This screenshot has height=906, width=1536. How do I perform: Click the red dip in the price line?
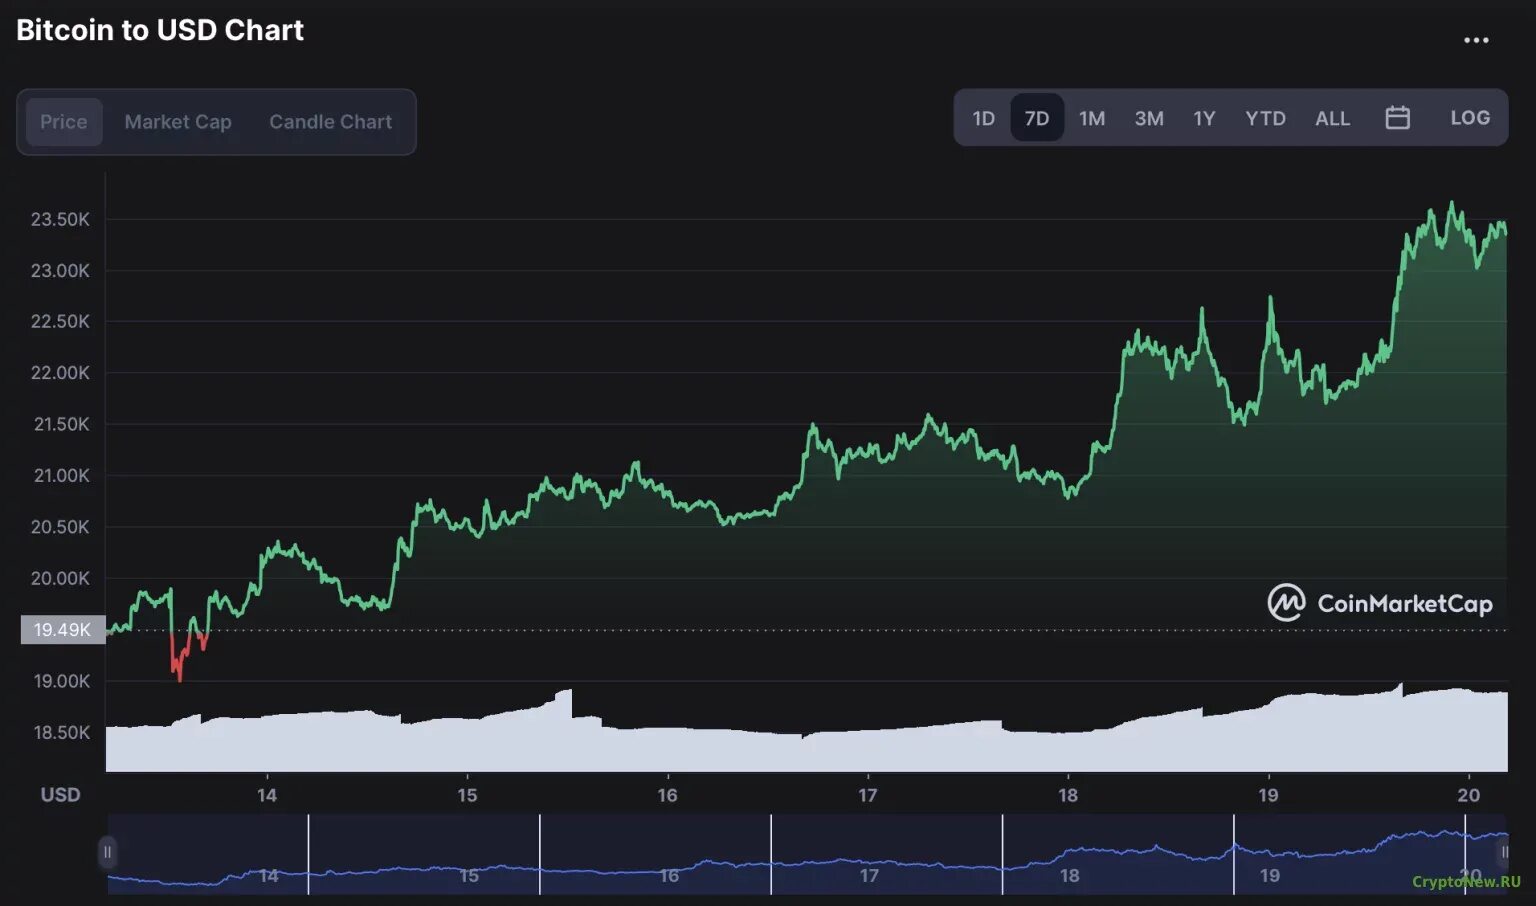coord(181,663)
